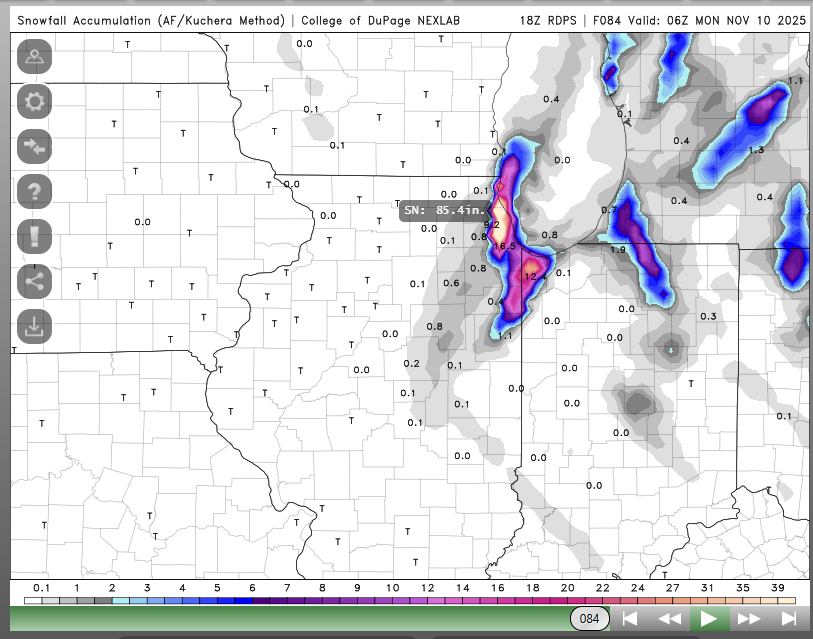Viewport: 813px width, 639px height.
Task: Download the image with the download icon
Action: pyautogui.click(x=36, y=326)
